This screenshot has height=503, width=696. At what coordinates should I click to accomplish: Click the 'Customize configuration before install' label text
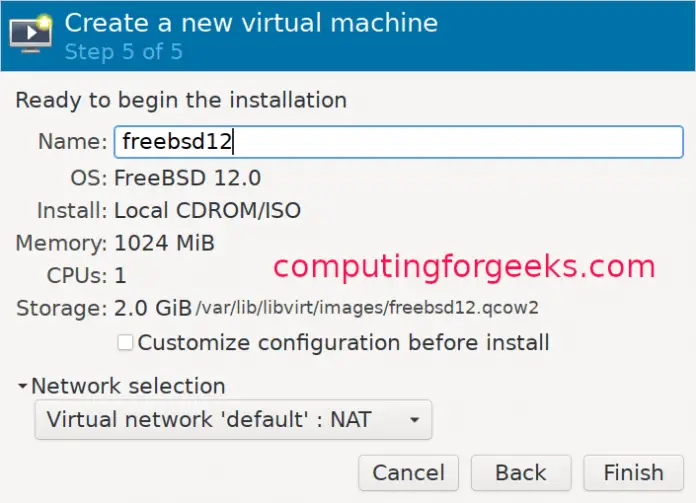(343, 343)
